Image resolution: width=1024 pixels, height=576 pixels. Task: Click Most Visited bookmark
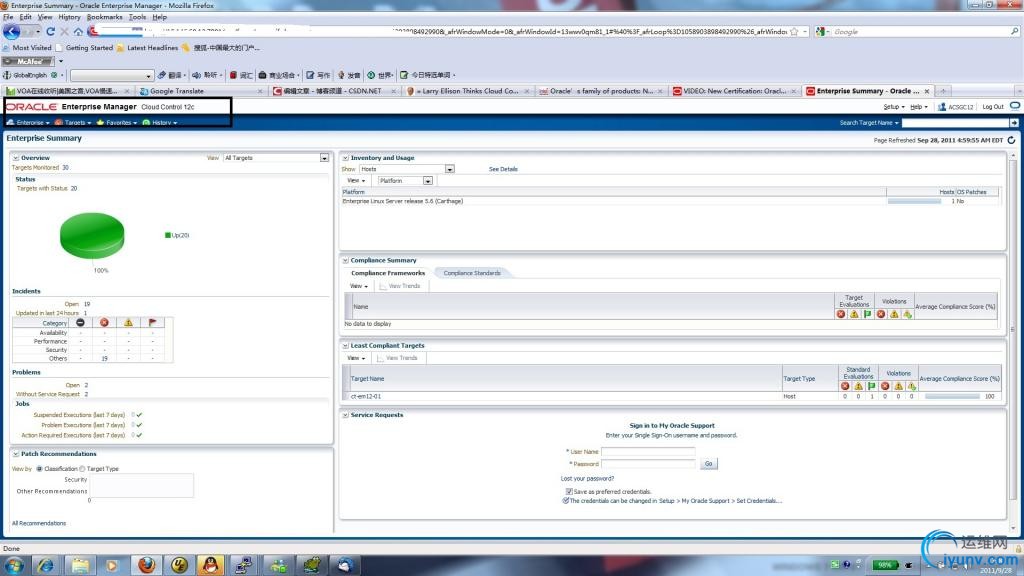pos(27,48)
